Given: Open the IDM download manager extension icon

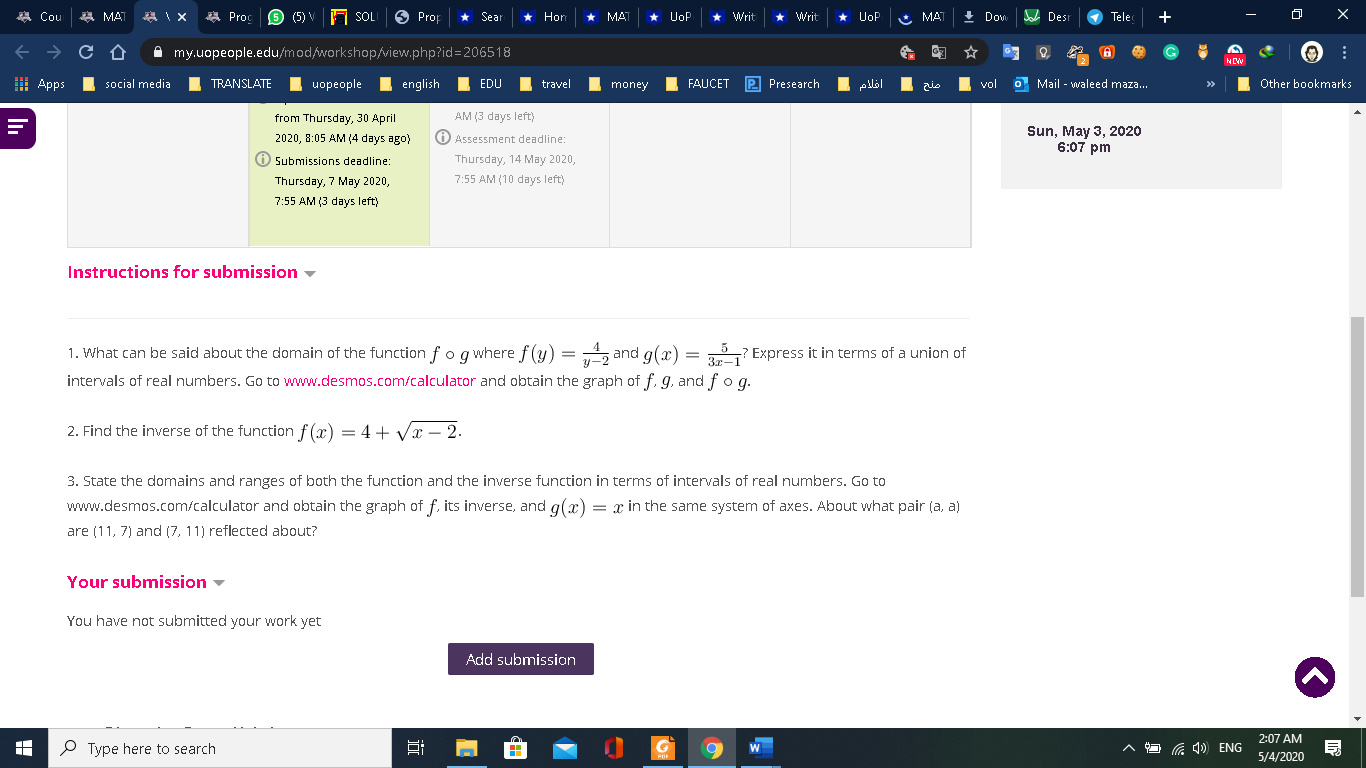Looking at the screenshot, I should click(1265, 52).
